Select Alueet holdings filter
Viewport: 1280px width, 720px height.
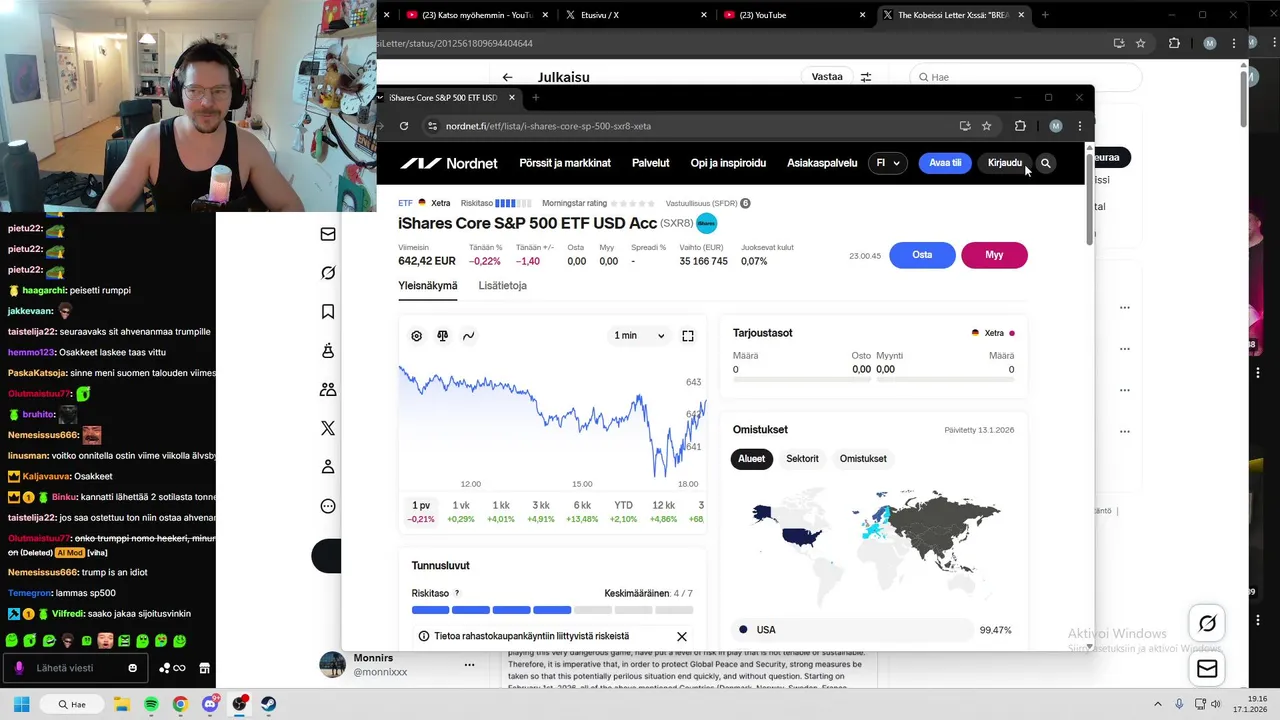751,459
